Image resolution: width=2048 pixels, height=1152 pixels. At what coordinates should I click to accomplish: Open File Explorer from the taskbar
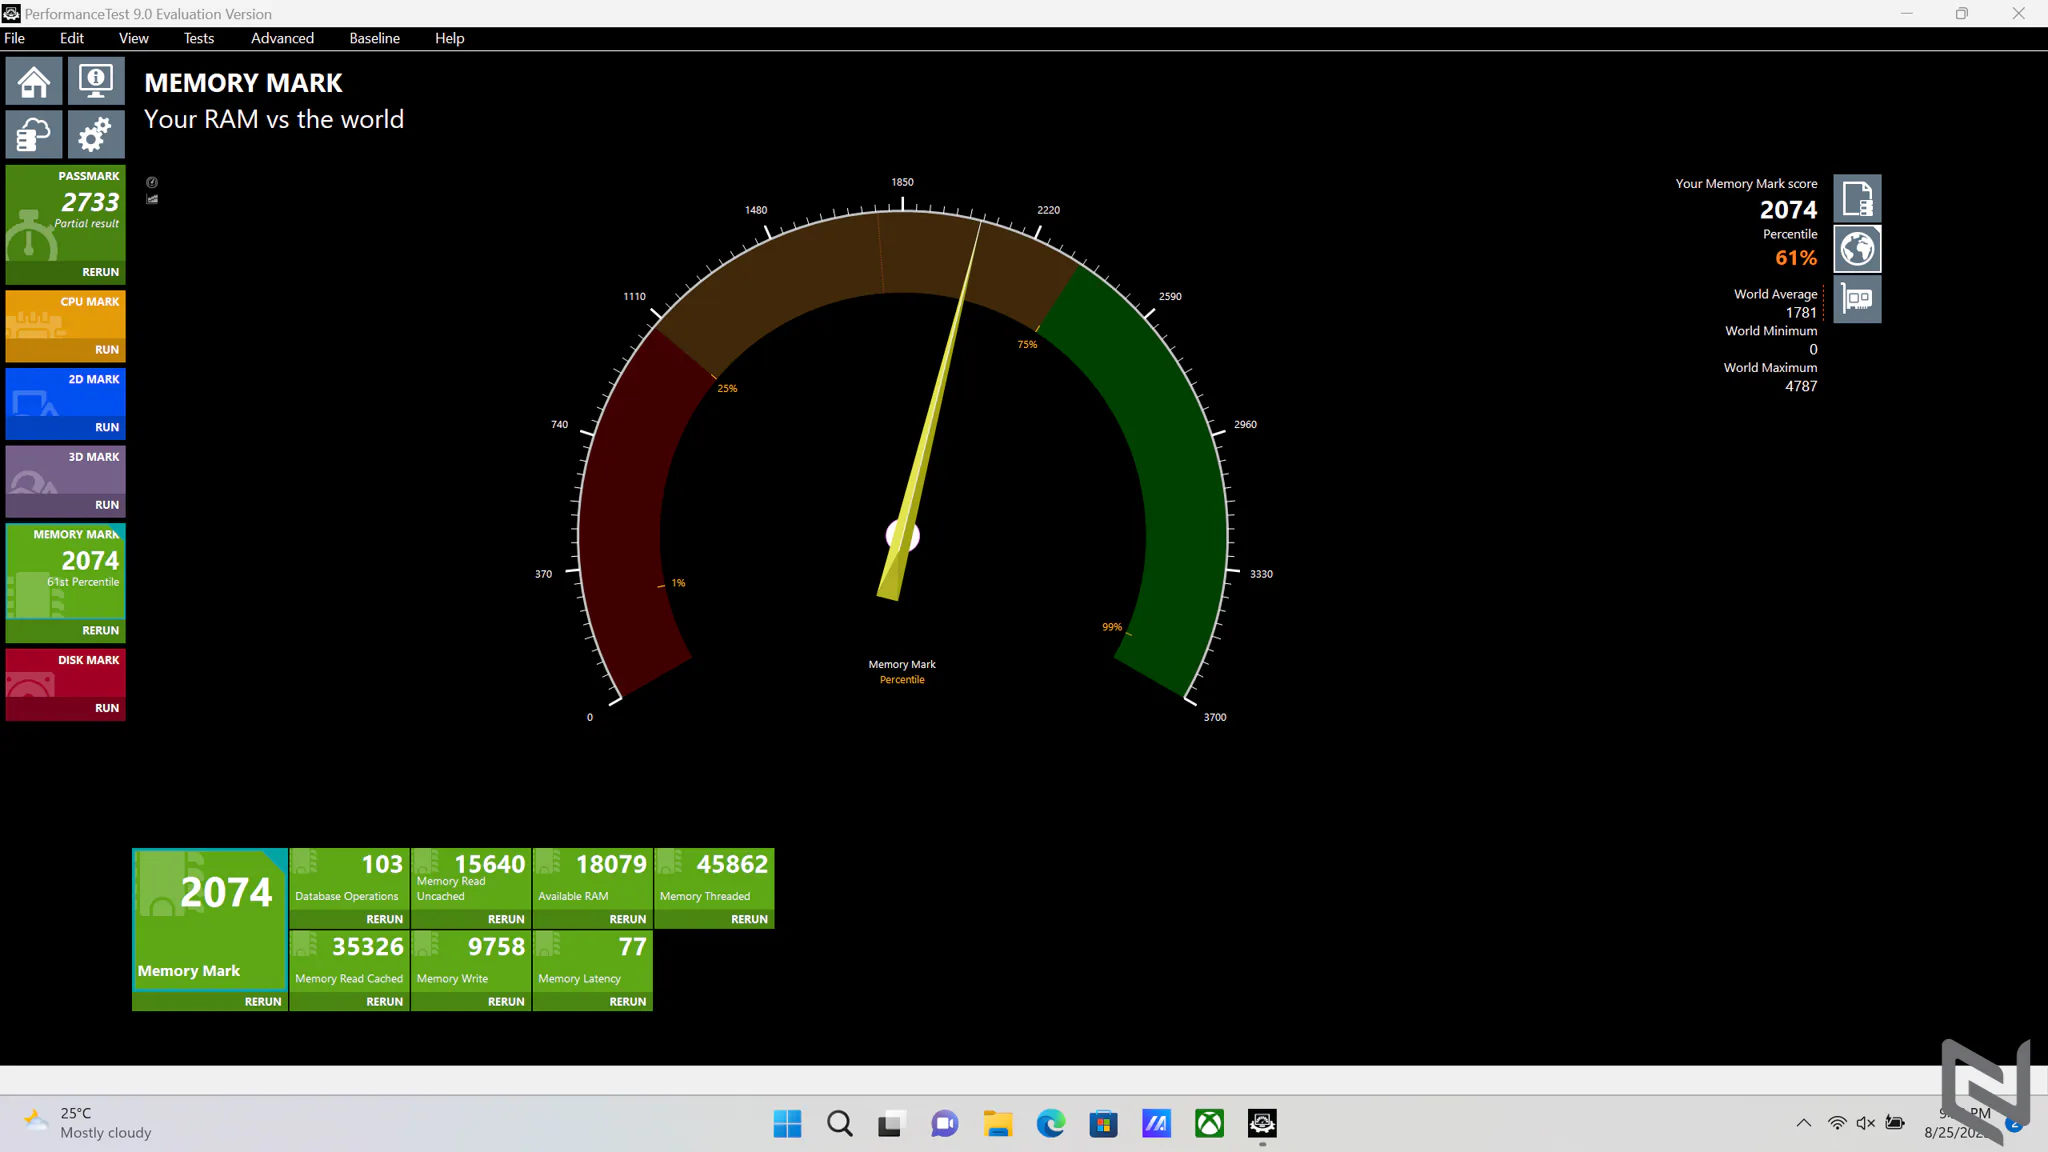tap(998, 1124)
